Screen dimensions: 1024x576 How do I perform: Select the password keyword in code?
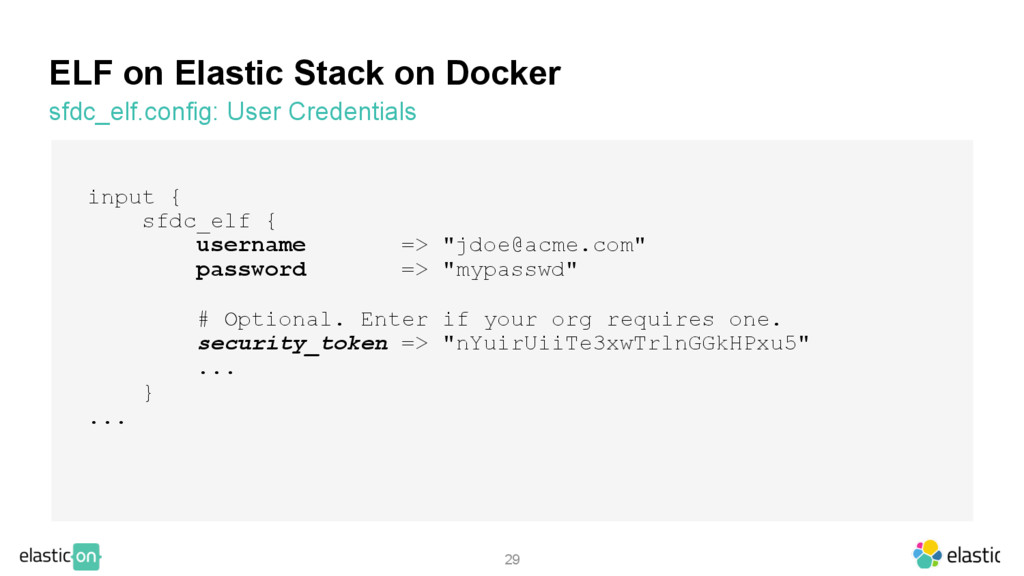(x=251, y=270)
